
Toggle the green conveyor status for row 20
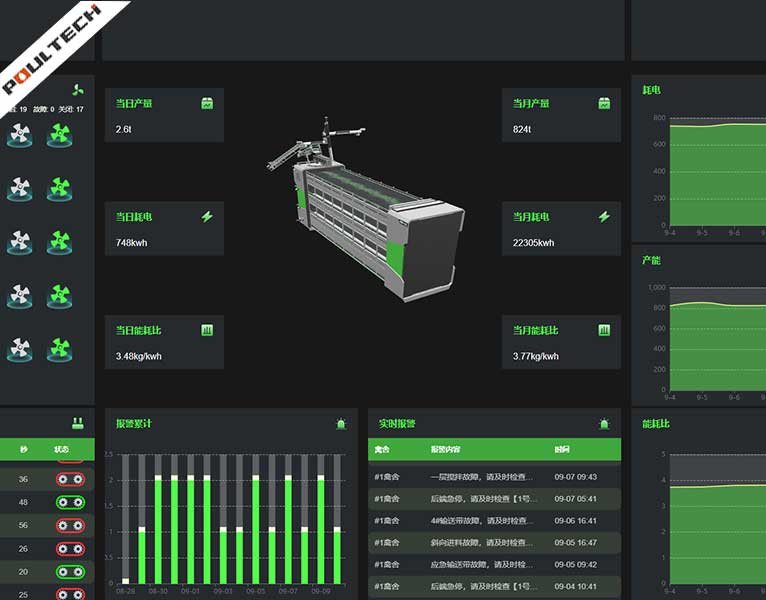coord(70,572)
